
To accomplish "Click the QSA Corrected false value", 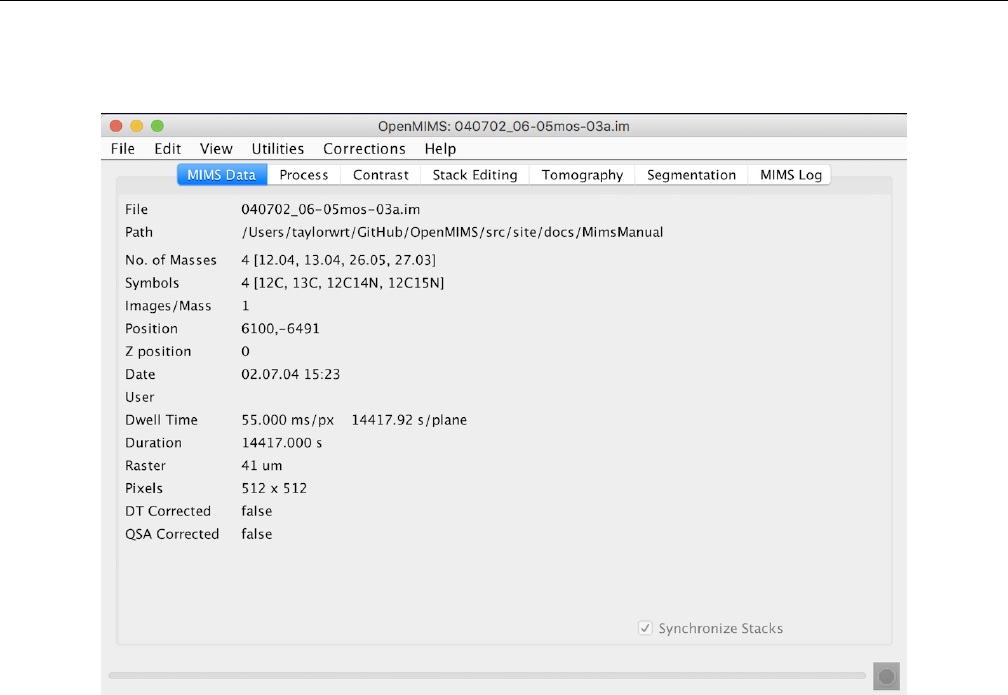I will pos(256,534).
